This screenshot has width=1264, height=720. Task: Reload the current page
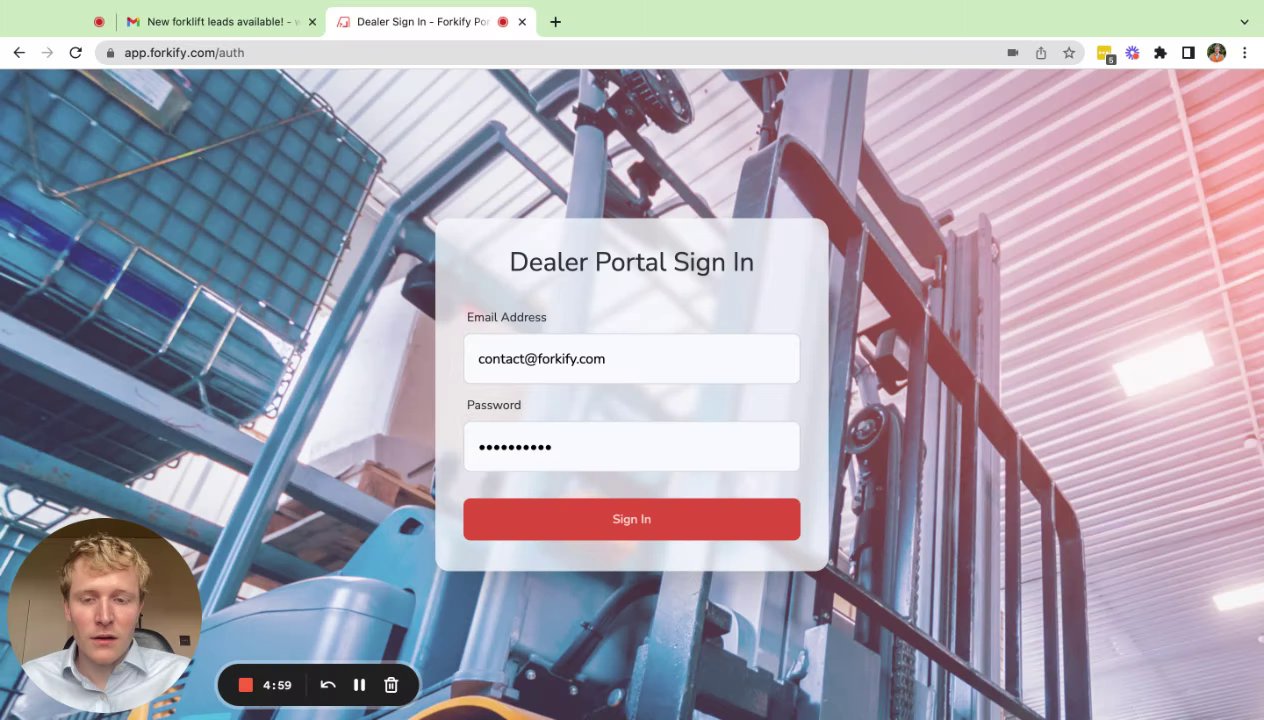[75, 52]
